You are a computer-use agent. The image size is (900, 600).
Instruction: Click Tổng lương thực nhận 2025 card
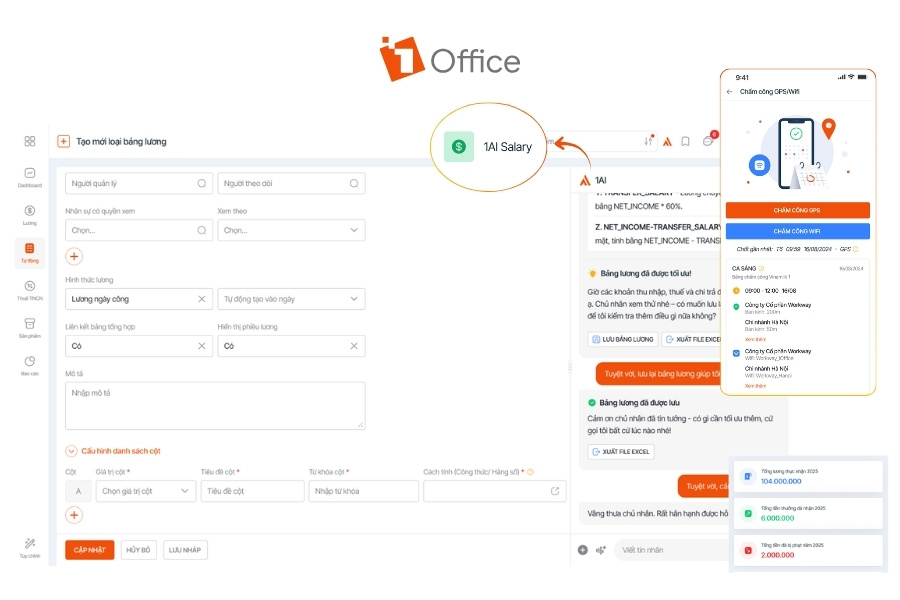coord(808,476)
